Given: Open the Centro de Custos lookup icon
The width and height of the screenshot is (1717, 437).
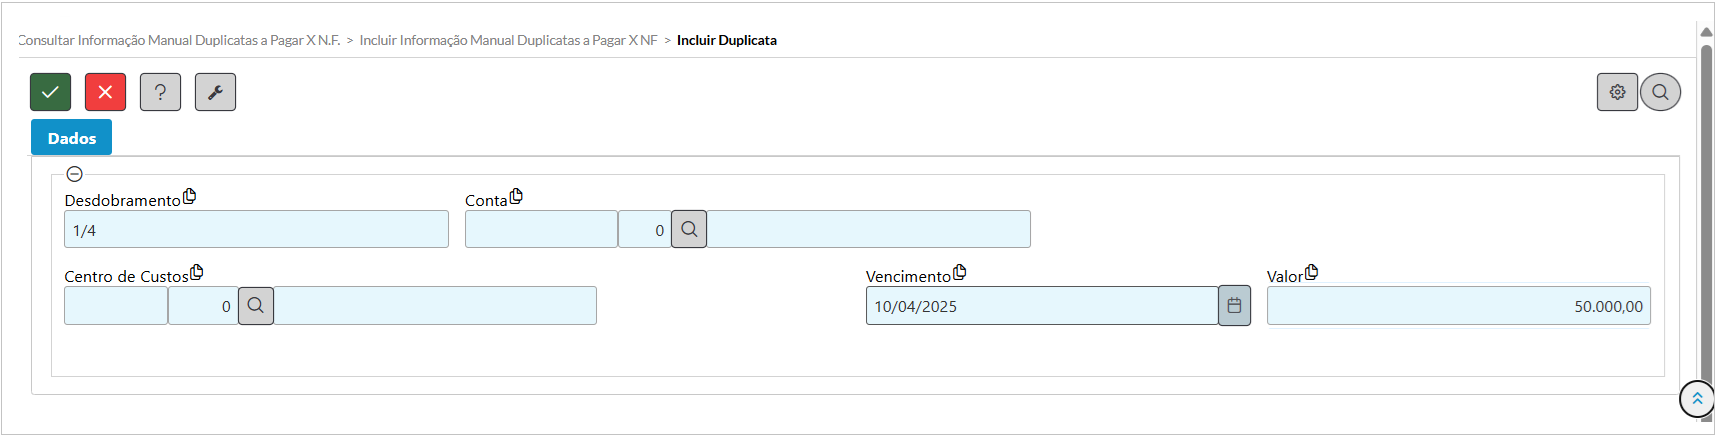Looking at the screenshot, I should [x=256, y=306].
